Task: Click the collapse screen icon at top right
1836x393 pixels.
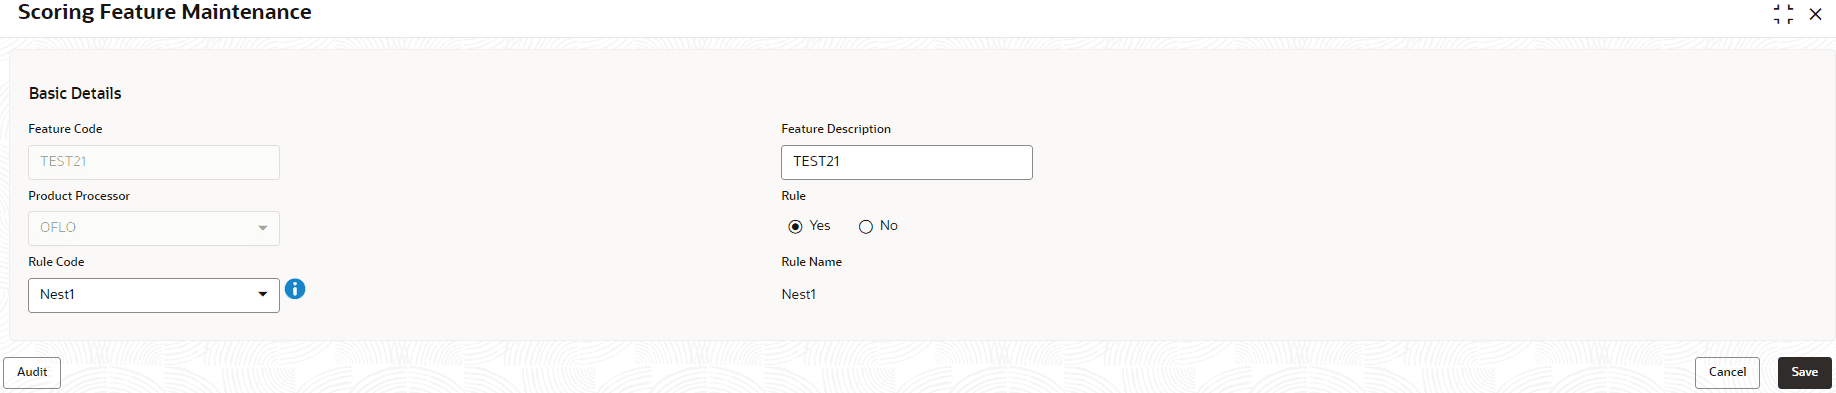Action: [1783, 14]
